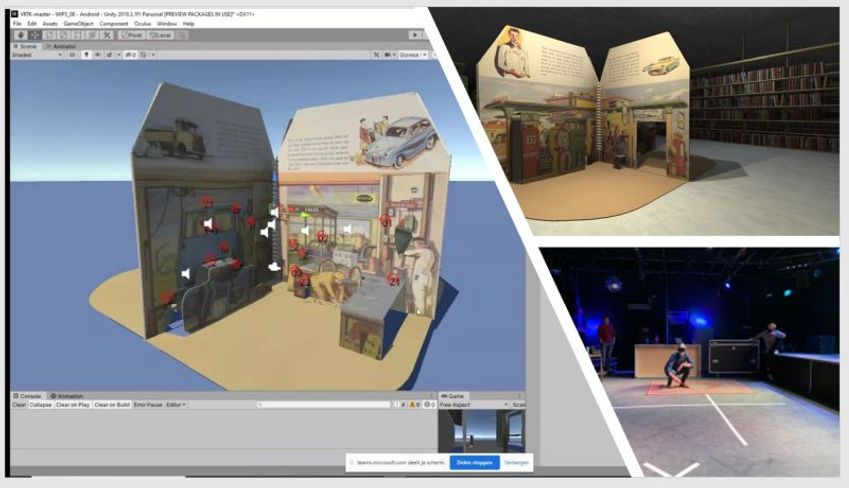Toggle Clear on Build option
Viewport: 849px width, 488px height.
(112, 405)
